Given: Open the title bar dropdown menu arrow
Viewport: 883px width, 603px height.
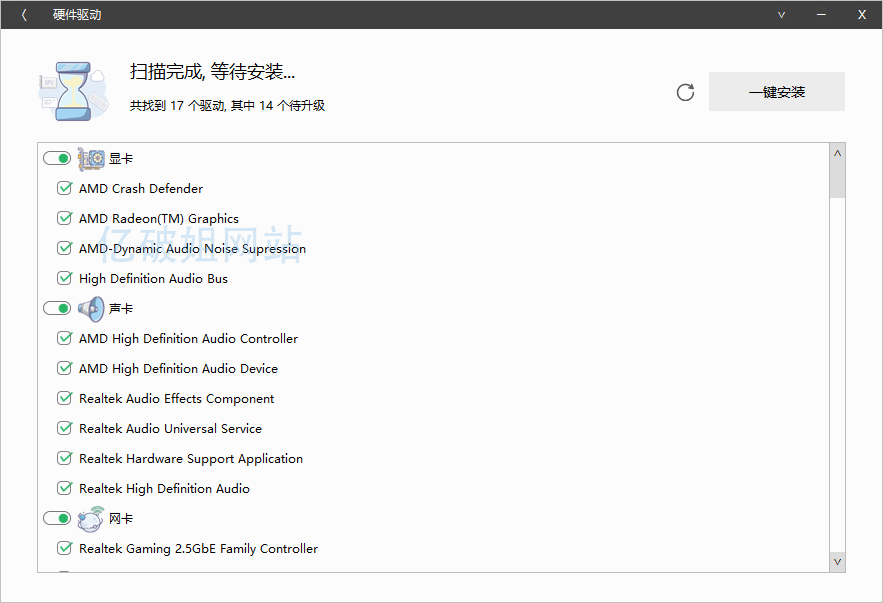Looking at the screenshot, I should click(781, 15).
